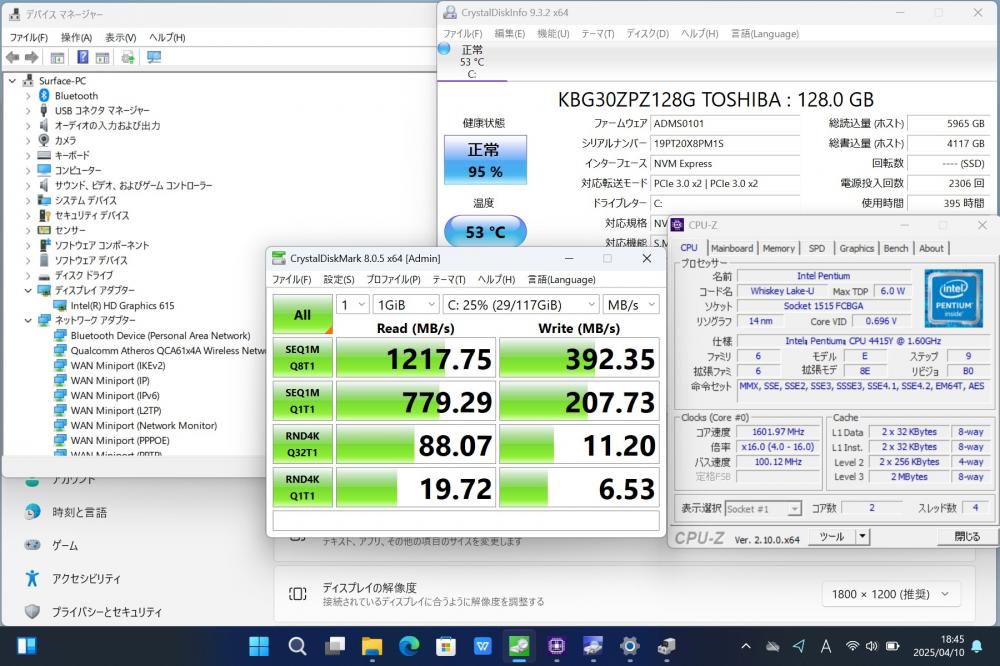Open プライバシーとセキュリティ via its shield icon
The width and height of the screenshot is (1000, 666).
point(33,611)
